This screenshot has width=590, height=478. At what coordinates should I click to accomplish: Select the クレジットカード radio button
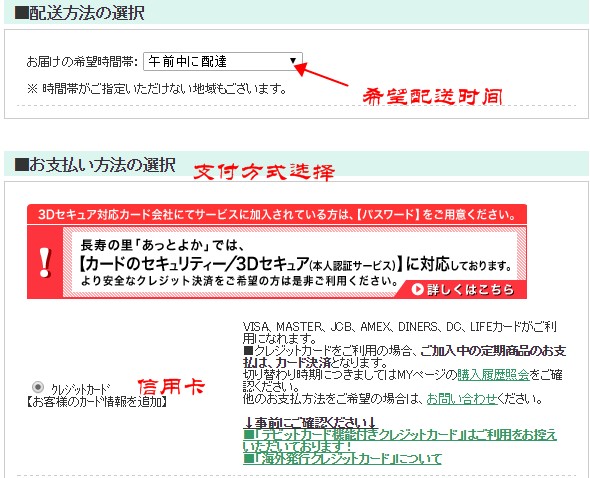coord(38,387)
